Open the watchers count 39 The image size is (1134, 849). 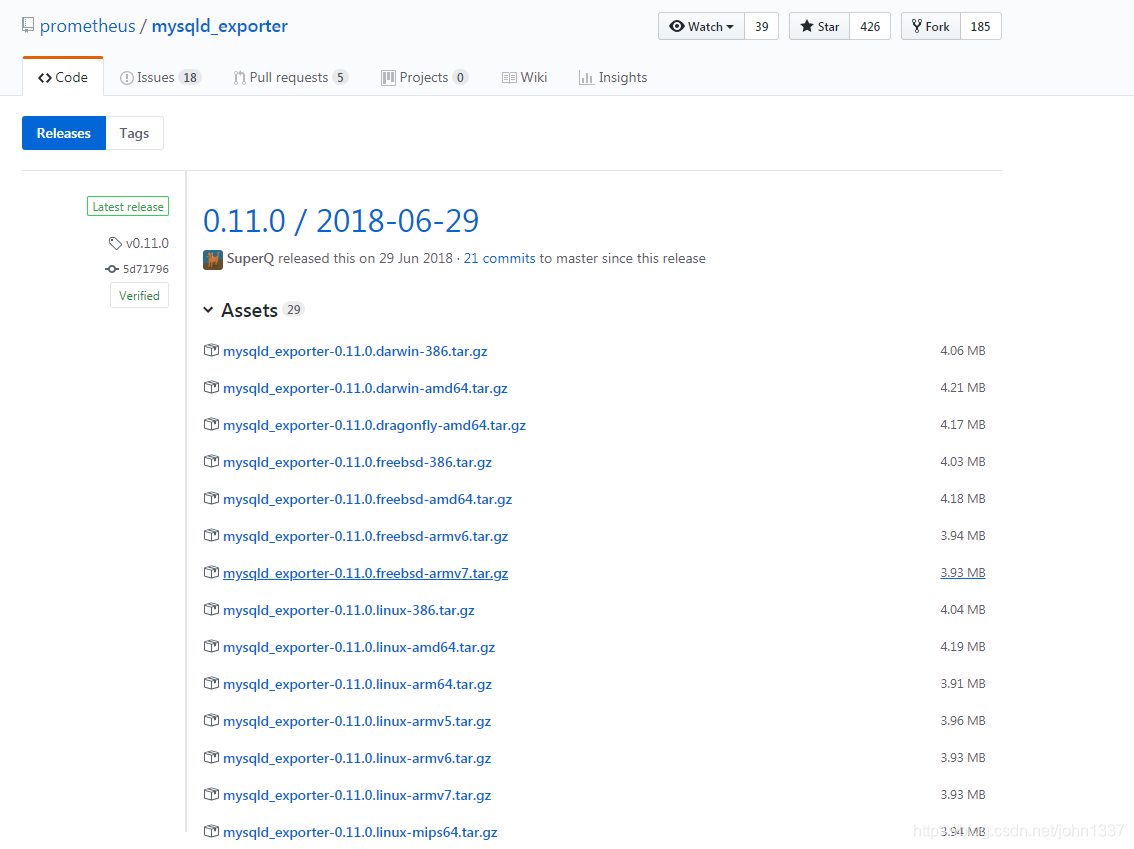(762, 26)
